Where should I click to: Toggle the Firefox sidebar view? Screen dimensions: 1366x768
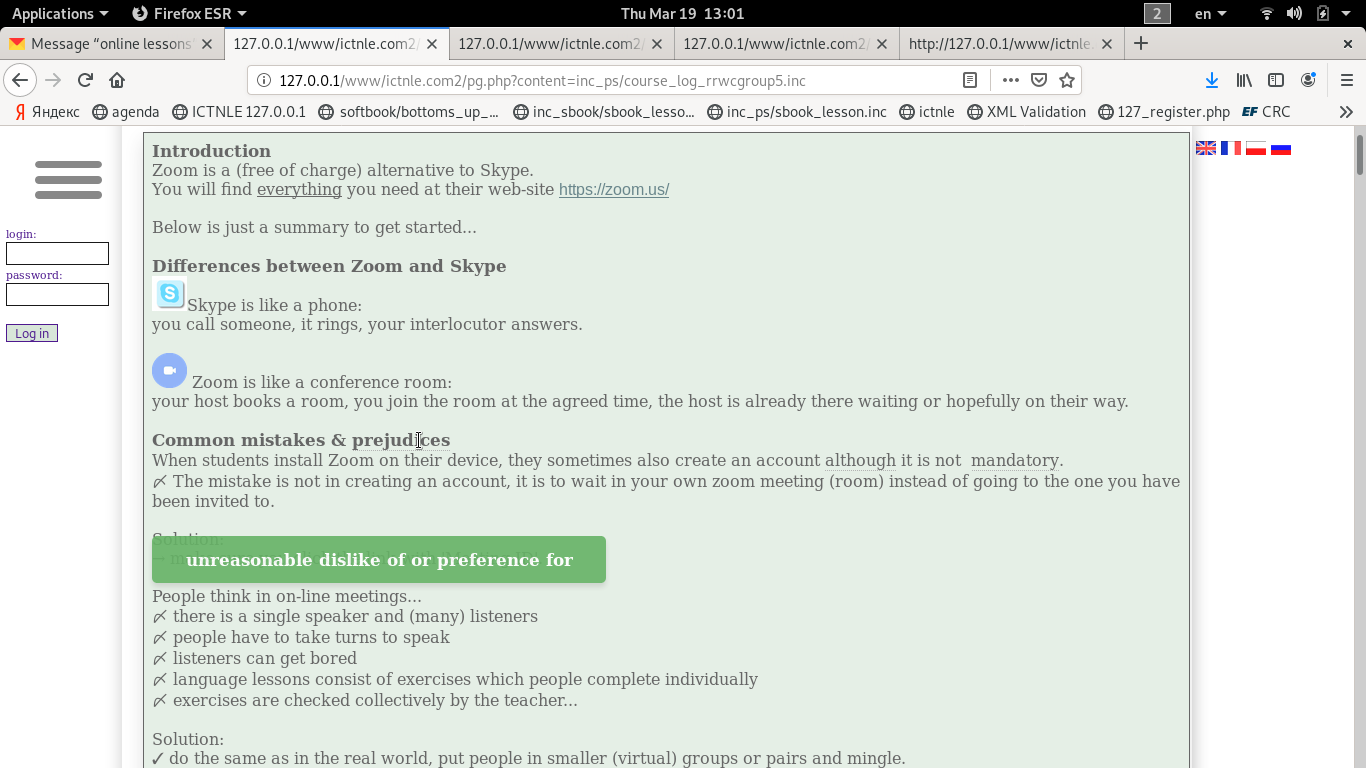[1276, 80]
